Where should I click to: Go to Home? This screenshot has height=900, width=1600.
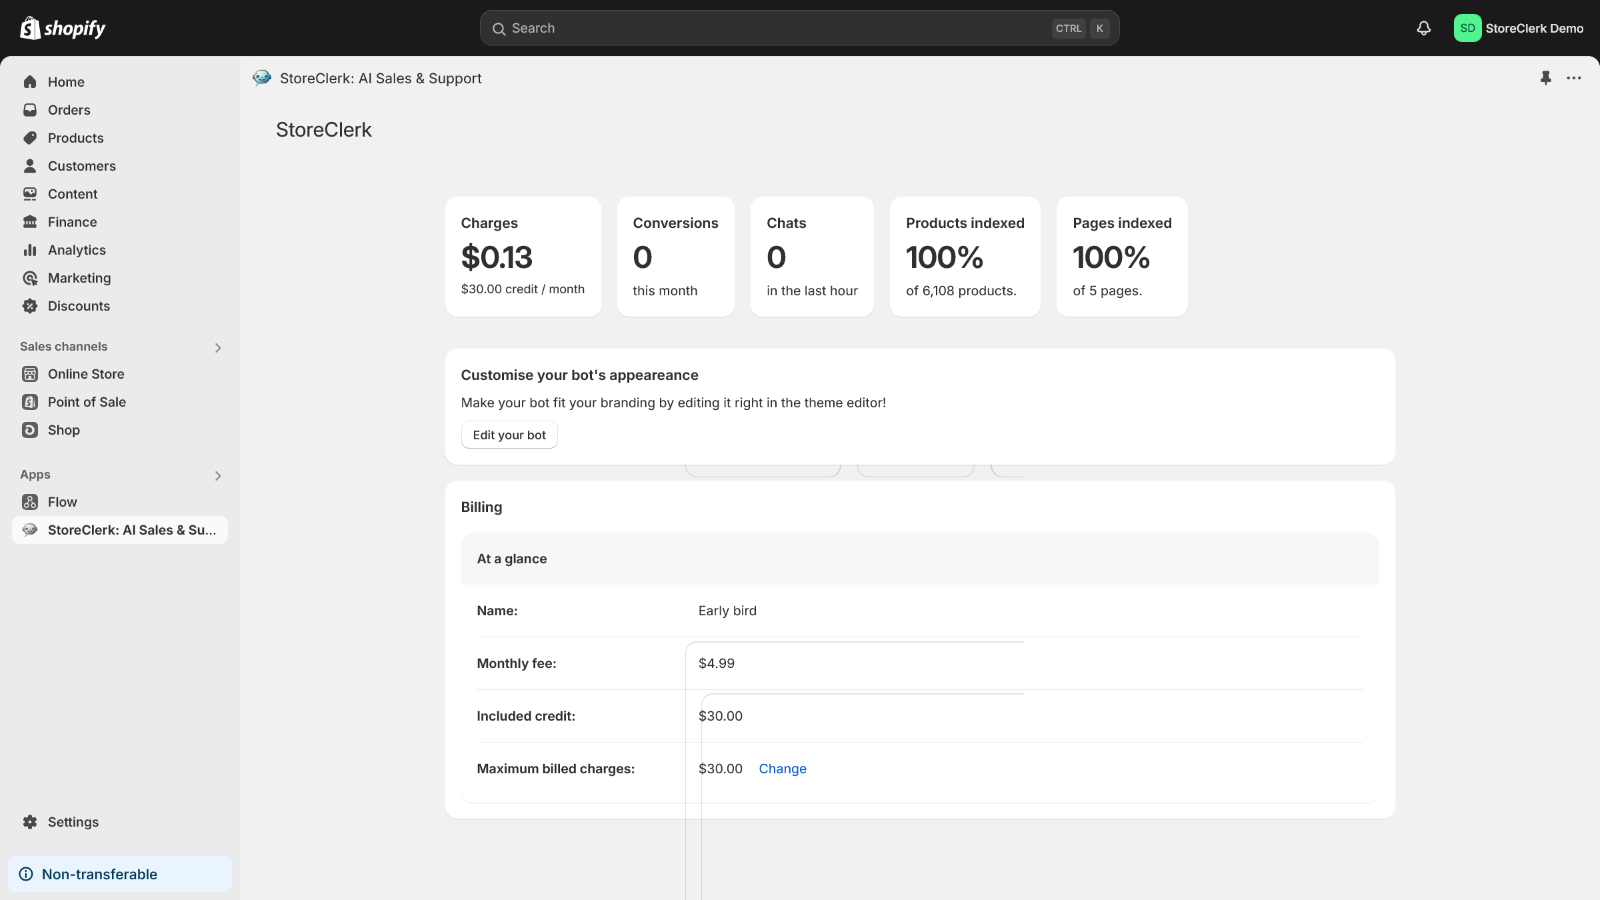click(x=120, y=82)
